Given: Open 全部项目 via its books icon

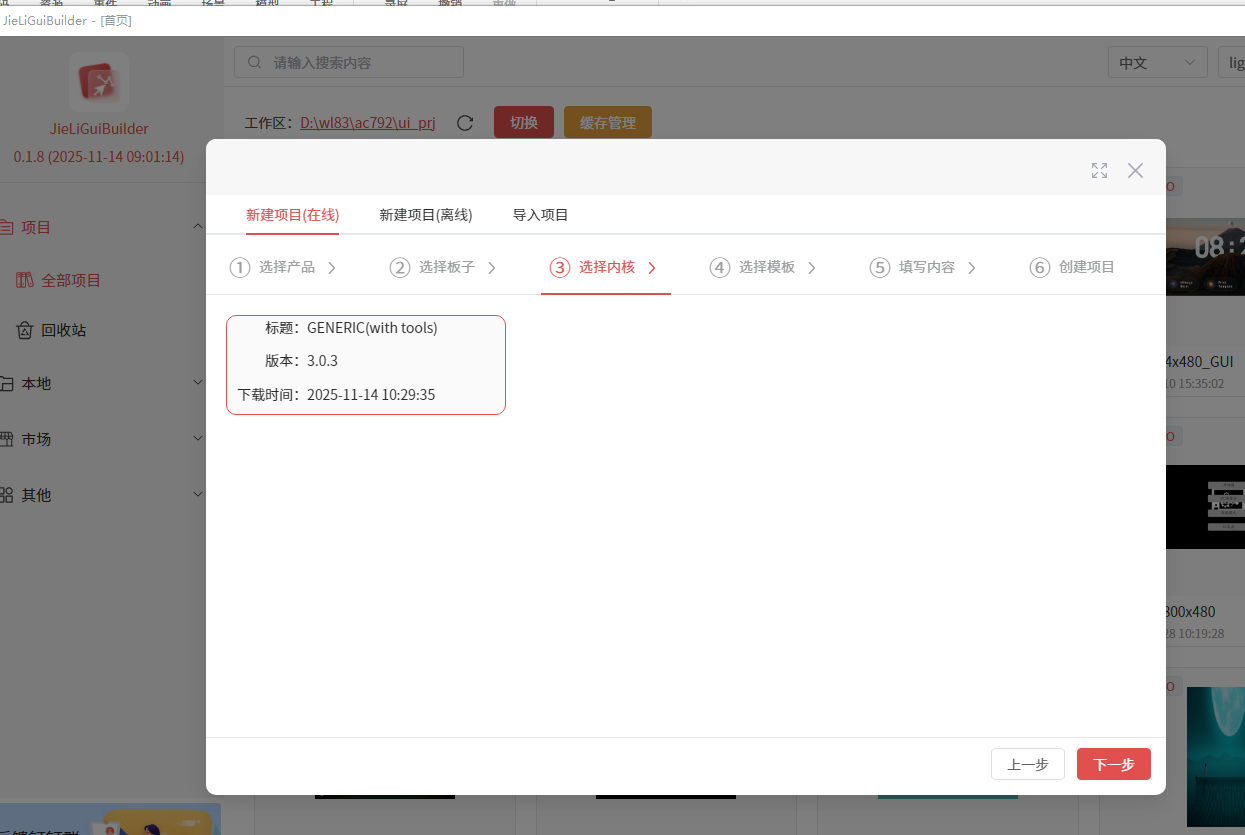Looking at the screenshot, I should pyautogui.click(x=25, y=280).
